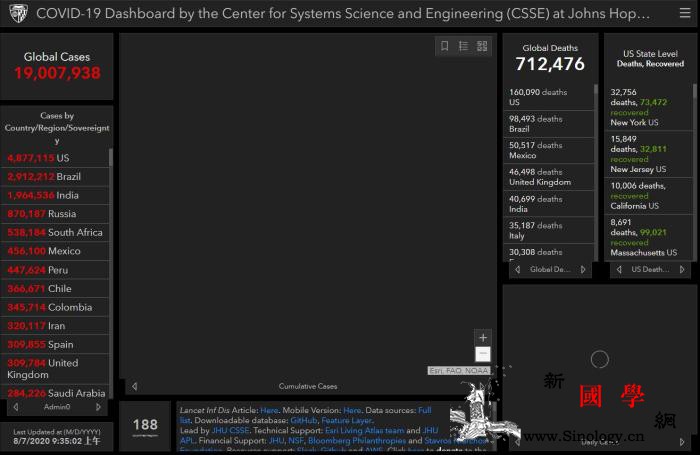Click the Johns Hopkins shield logo

(18, 13)
